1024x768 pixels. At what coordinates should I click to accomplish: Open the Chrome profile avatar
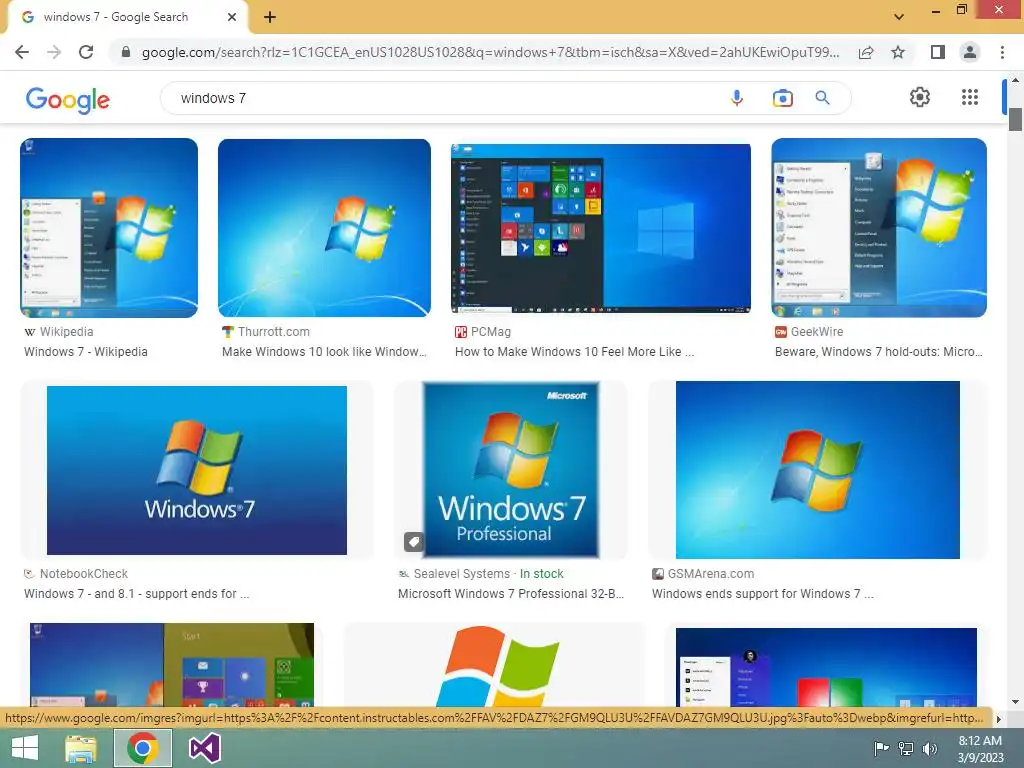(x=970, y=52)
